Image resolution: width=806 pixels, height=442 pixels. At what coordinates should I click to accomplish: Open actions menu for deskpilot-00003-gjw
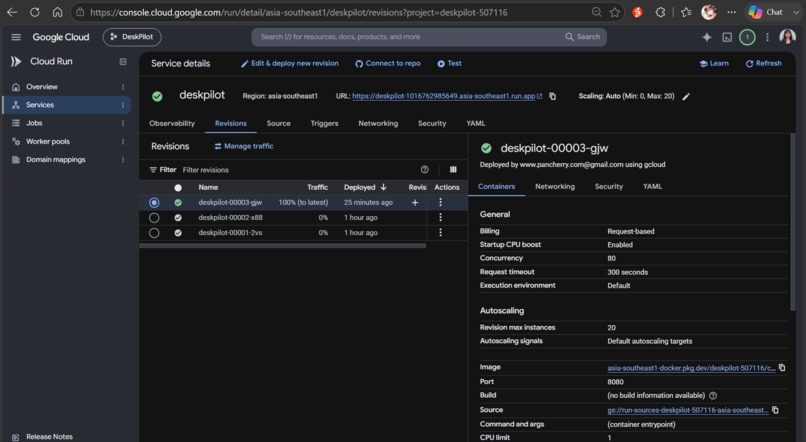(x=441, y=202)
